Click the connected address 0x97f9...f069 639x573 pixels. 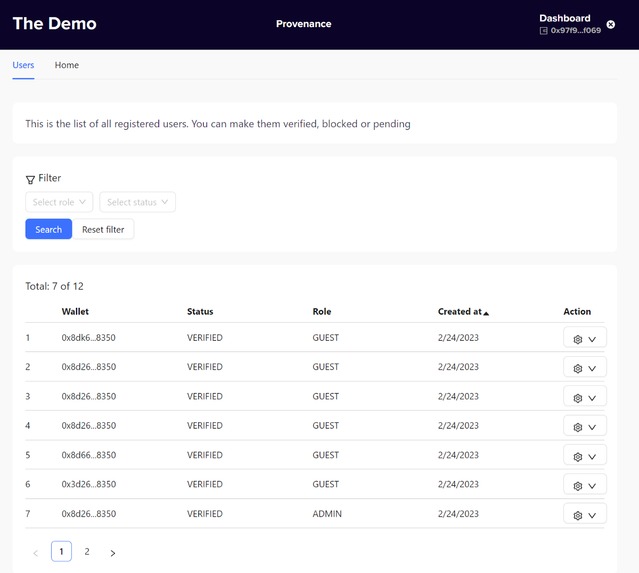tap(576, 31)
